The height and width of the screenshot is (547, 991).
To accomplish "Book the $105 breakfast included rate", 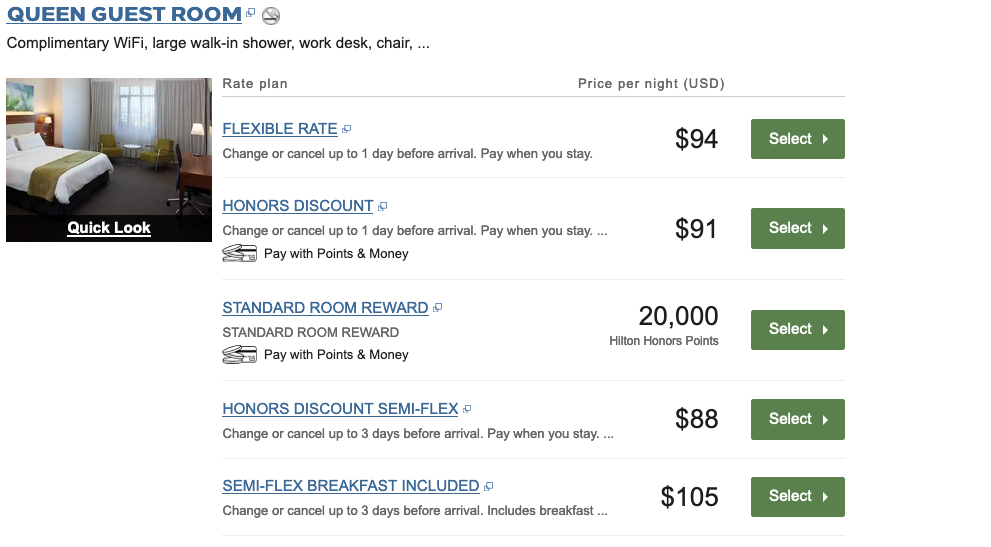I will (797, 496).
